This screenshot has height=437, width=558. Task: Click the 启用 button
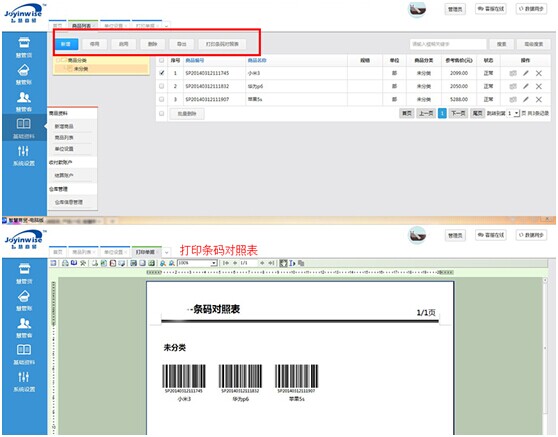coord(123,44)
